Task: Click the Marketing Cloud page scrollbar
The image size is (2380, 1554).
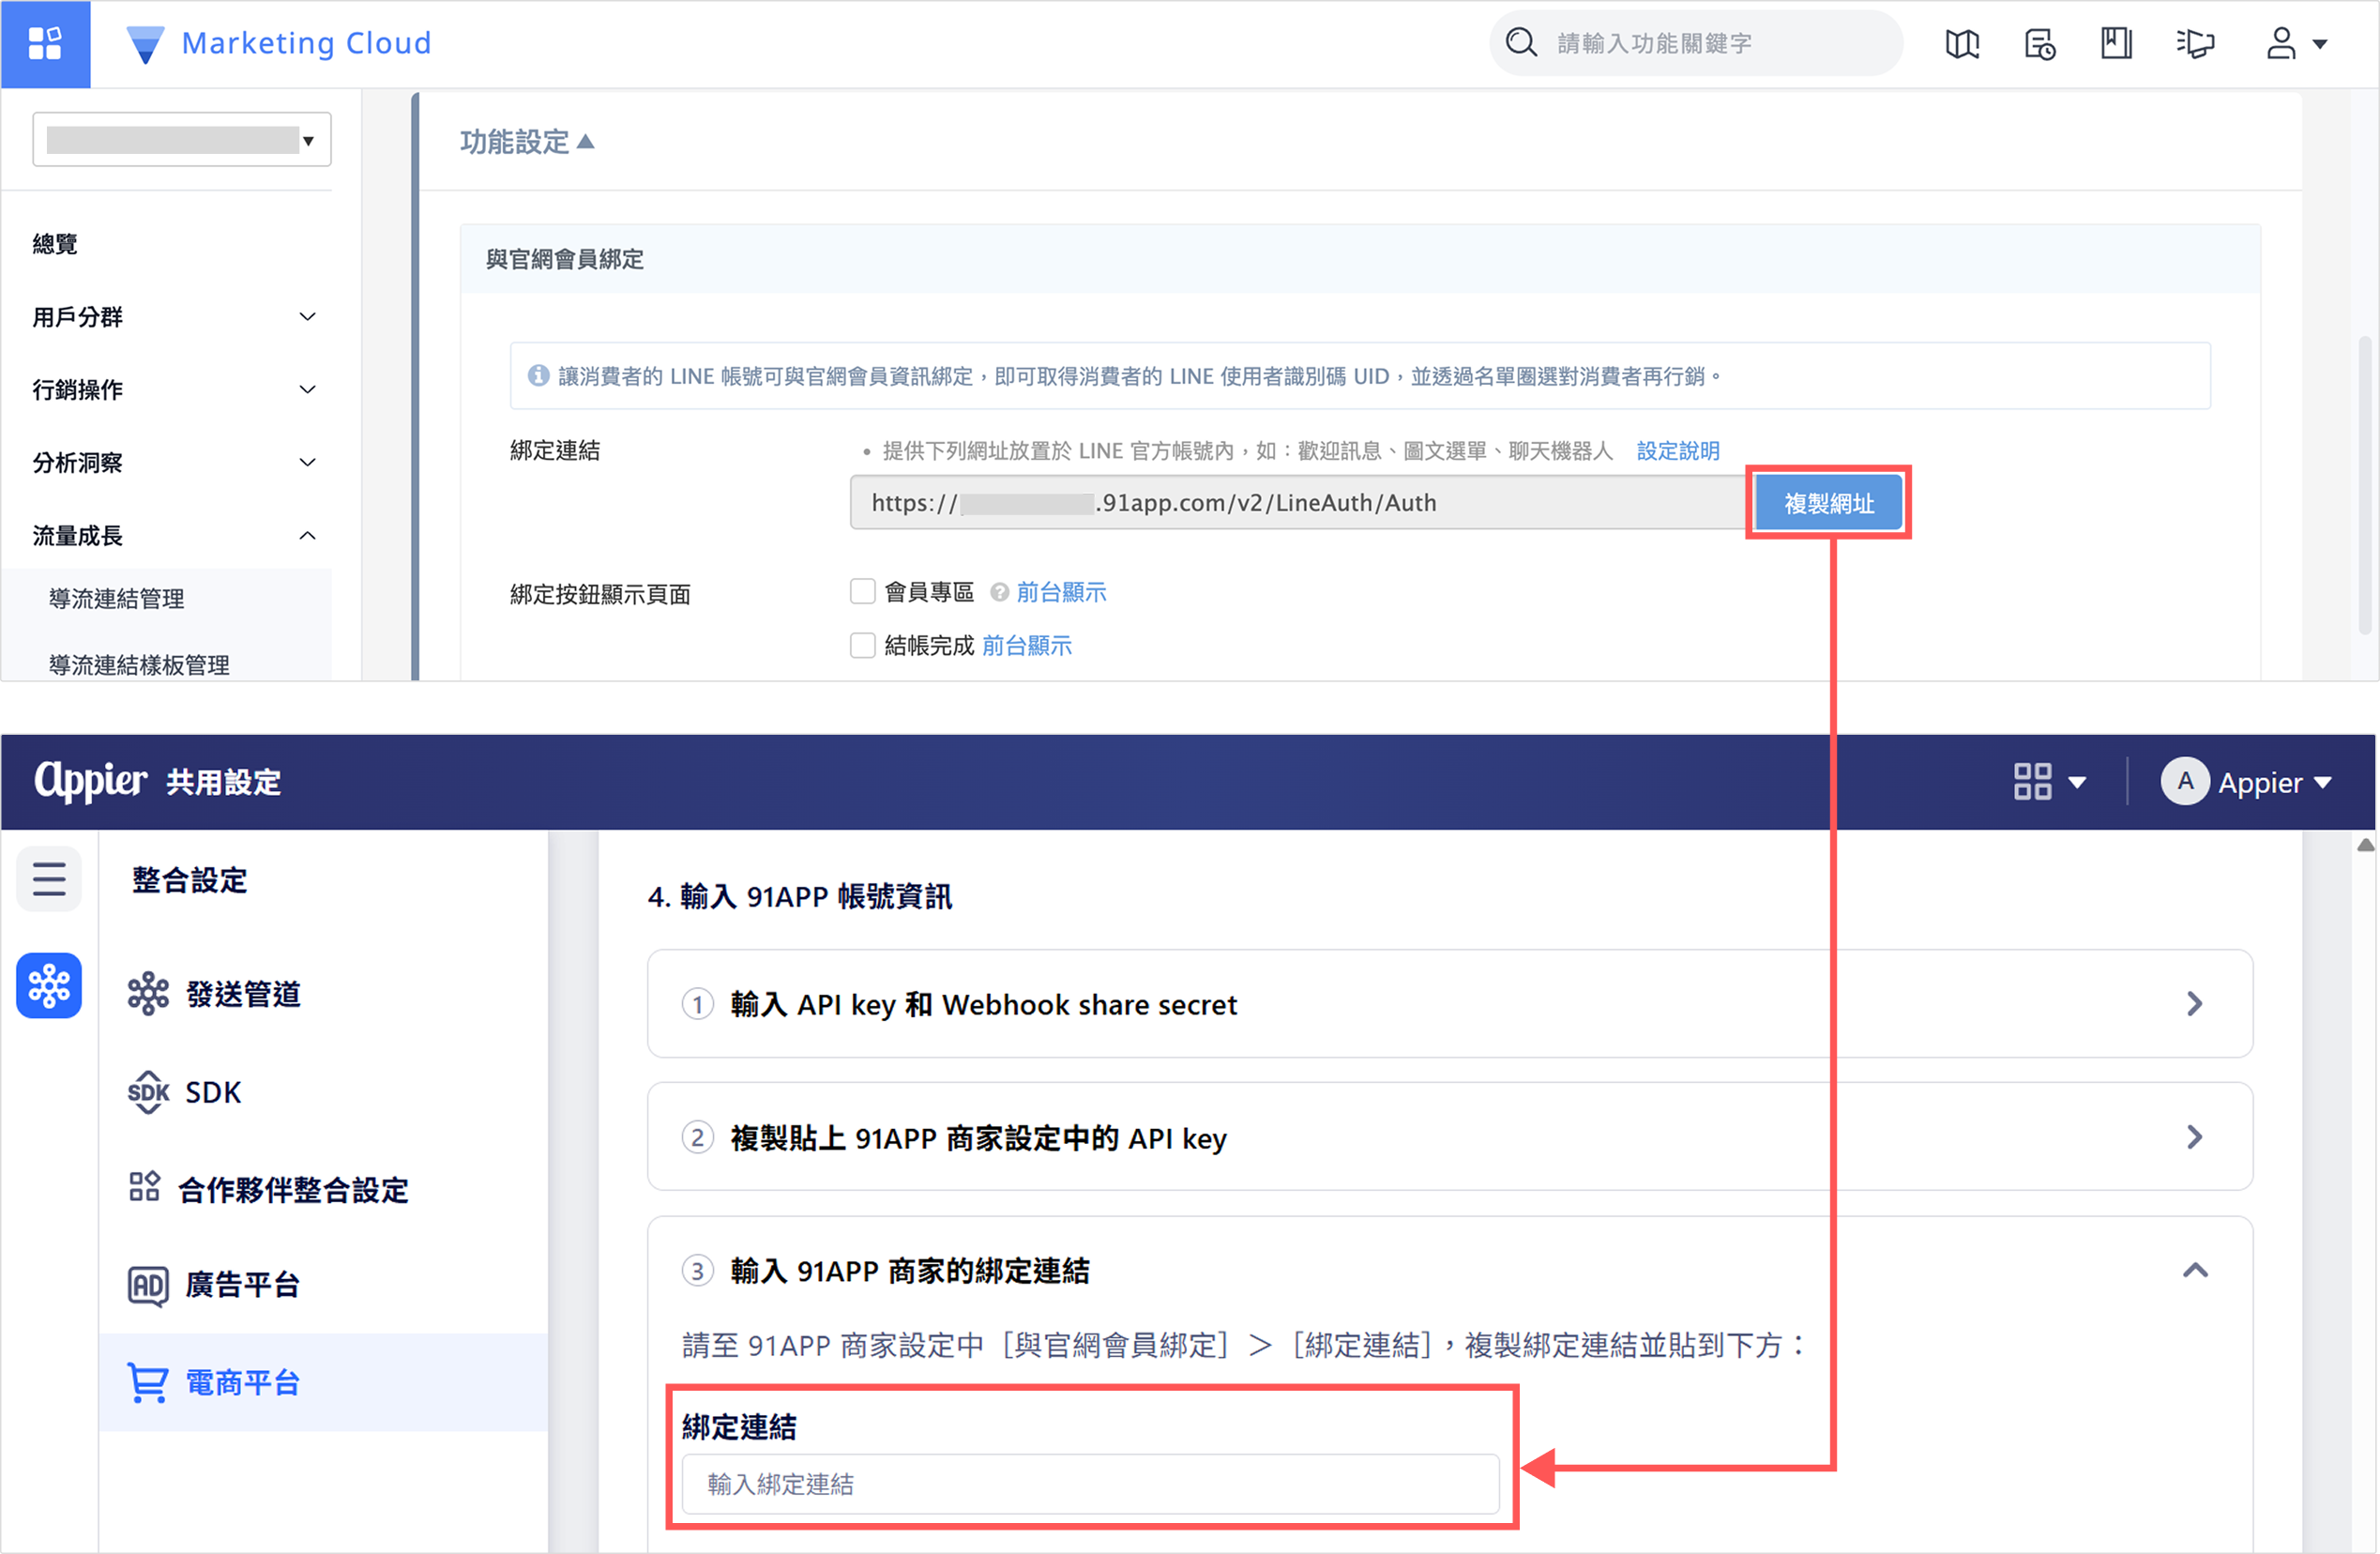Action: [x=2365, y=485]
